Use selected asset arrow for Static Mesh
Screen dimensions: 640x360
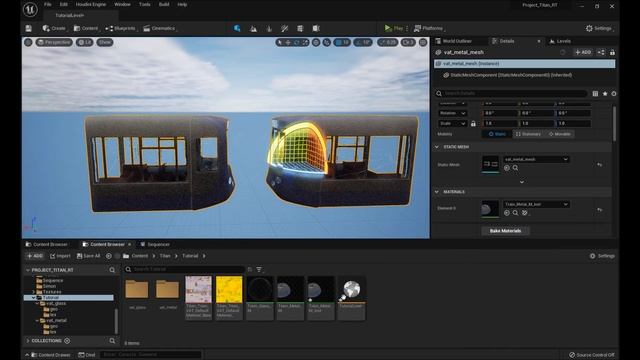507,168
